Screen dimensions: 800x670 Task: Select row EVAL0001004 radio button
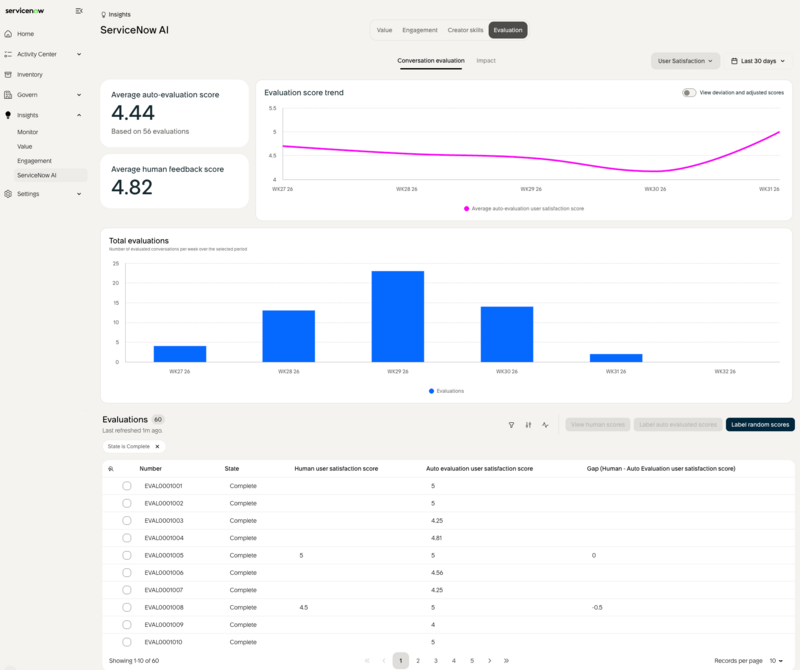pyautogui.click(x=127, y=538)
